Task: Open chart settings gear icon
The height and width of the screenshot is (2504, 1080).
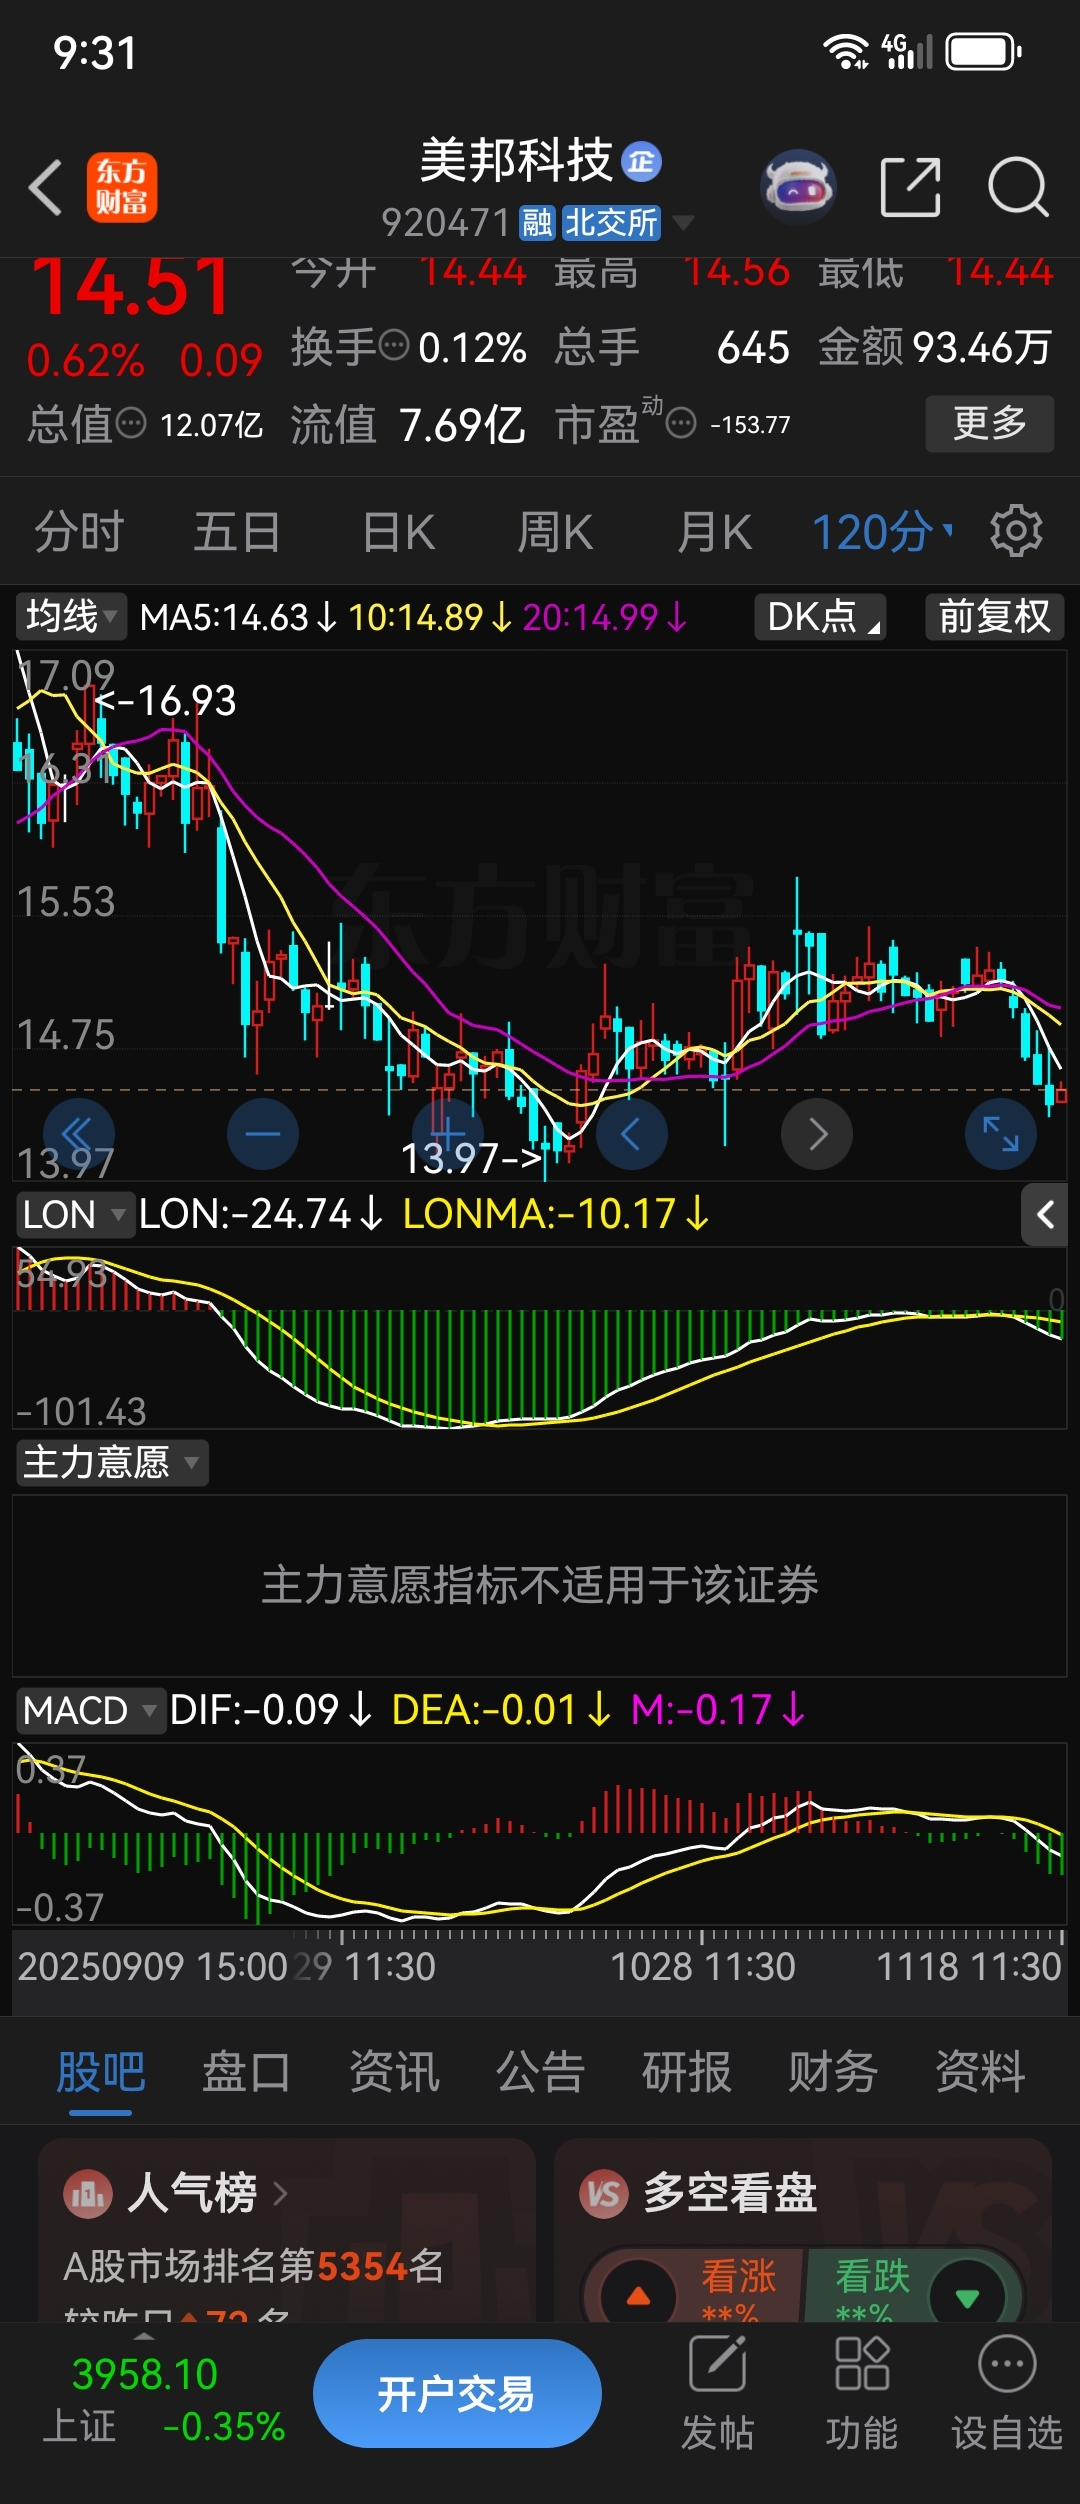Action: 1016,531
